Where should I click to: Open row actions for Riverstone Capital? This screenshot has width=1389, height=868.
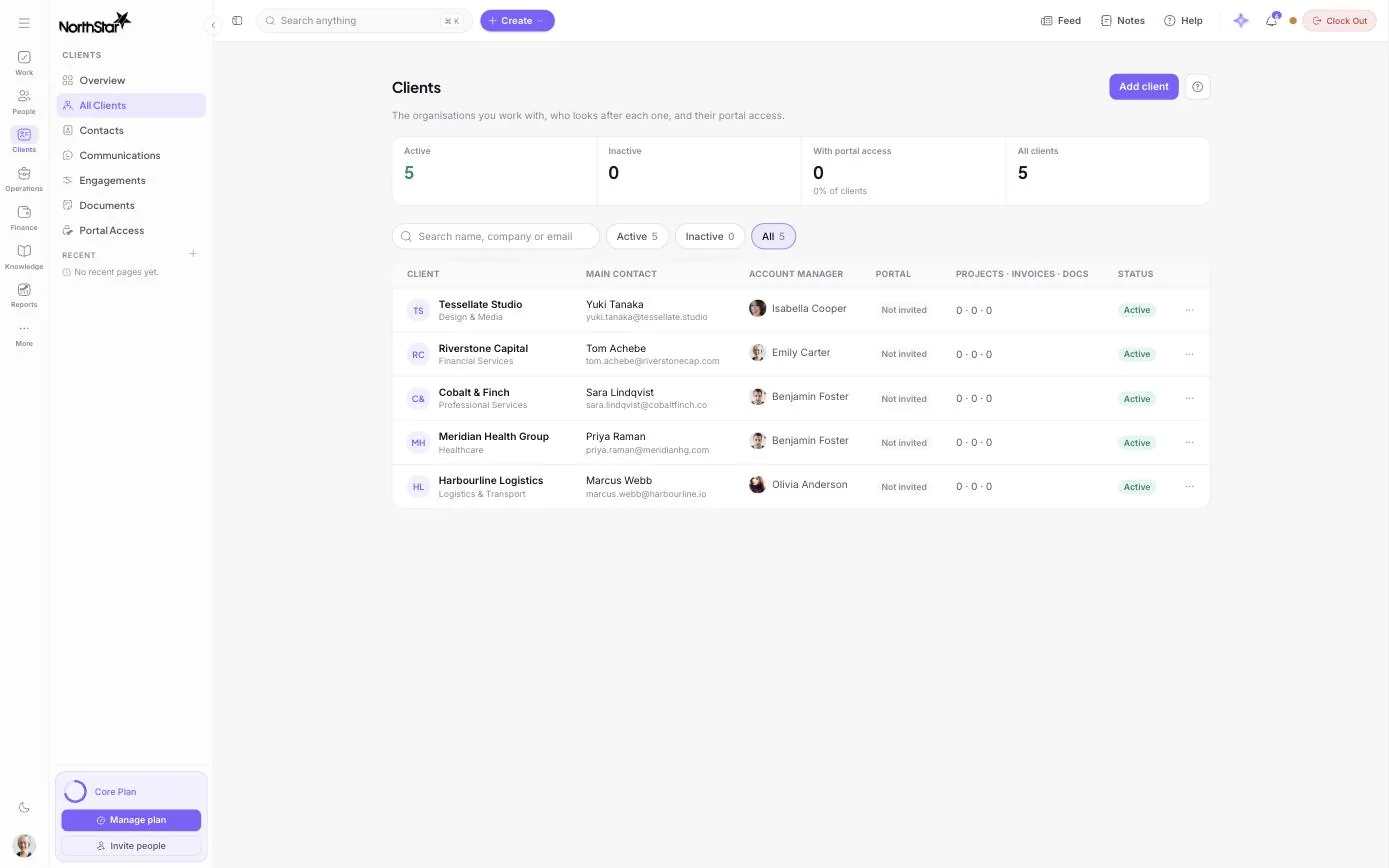point(1189,354)
